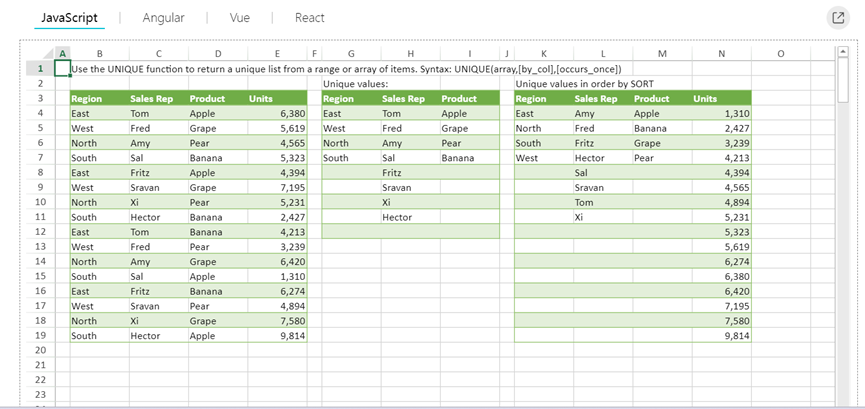Select column header B
Screen dimensions: 865x409
tap(100, 54)
